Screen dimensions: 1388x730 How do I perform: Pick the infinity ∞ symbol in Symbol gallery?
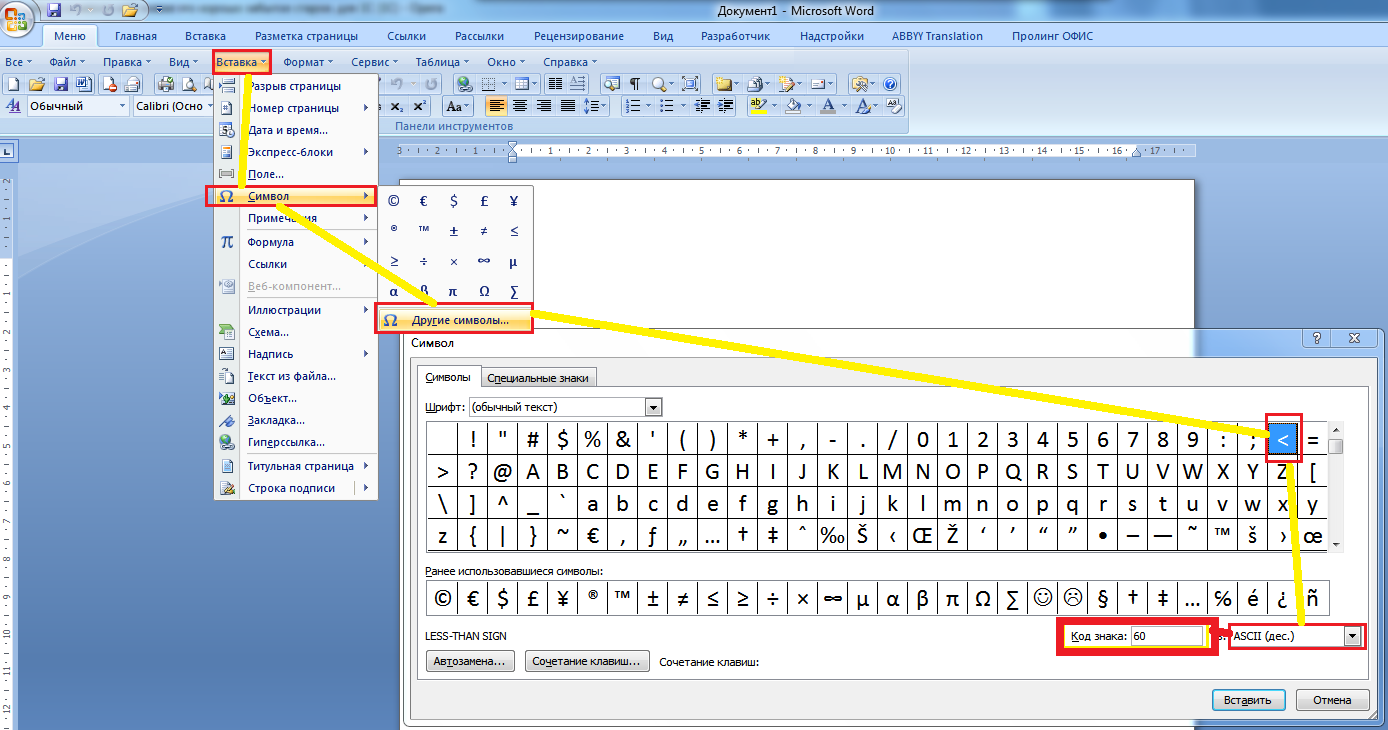coord(484,261)
